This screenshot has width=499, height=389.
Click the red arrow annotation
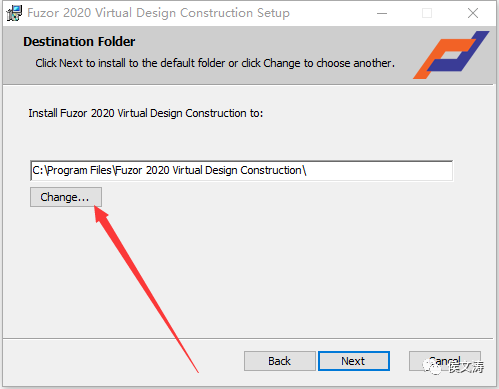point(146,289)
